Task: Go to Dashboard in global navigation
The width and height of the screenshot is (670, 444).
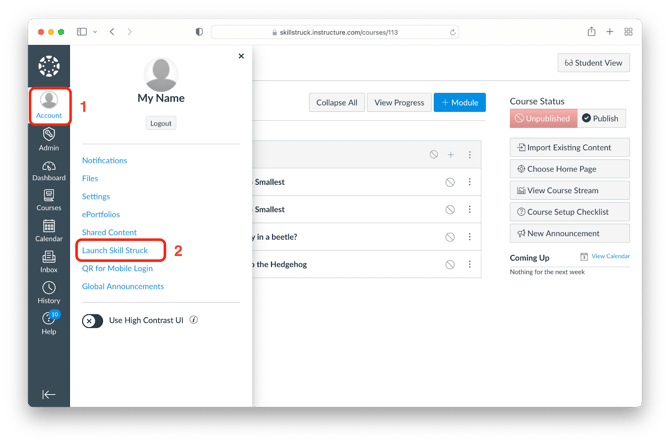Action: (x=49, y=171)
